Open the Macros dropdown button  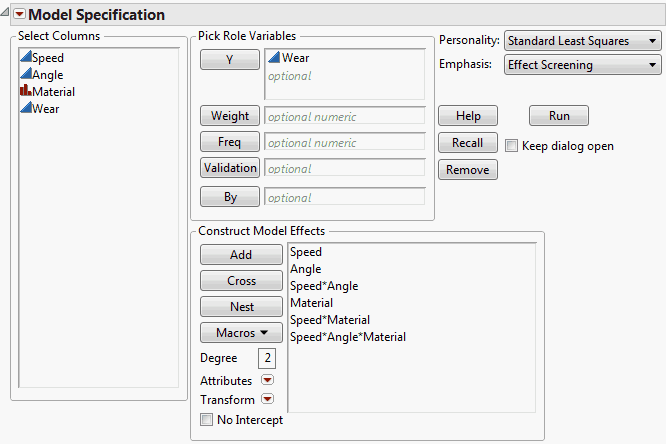point(241,333)
